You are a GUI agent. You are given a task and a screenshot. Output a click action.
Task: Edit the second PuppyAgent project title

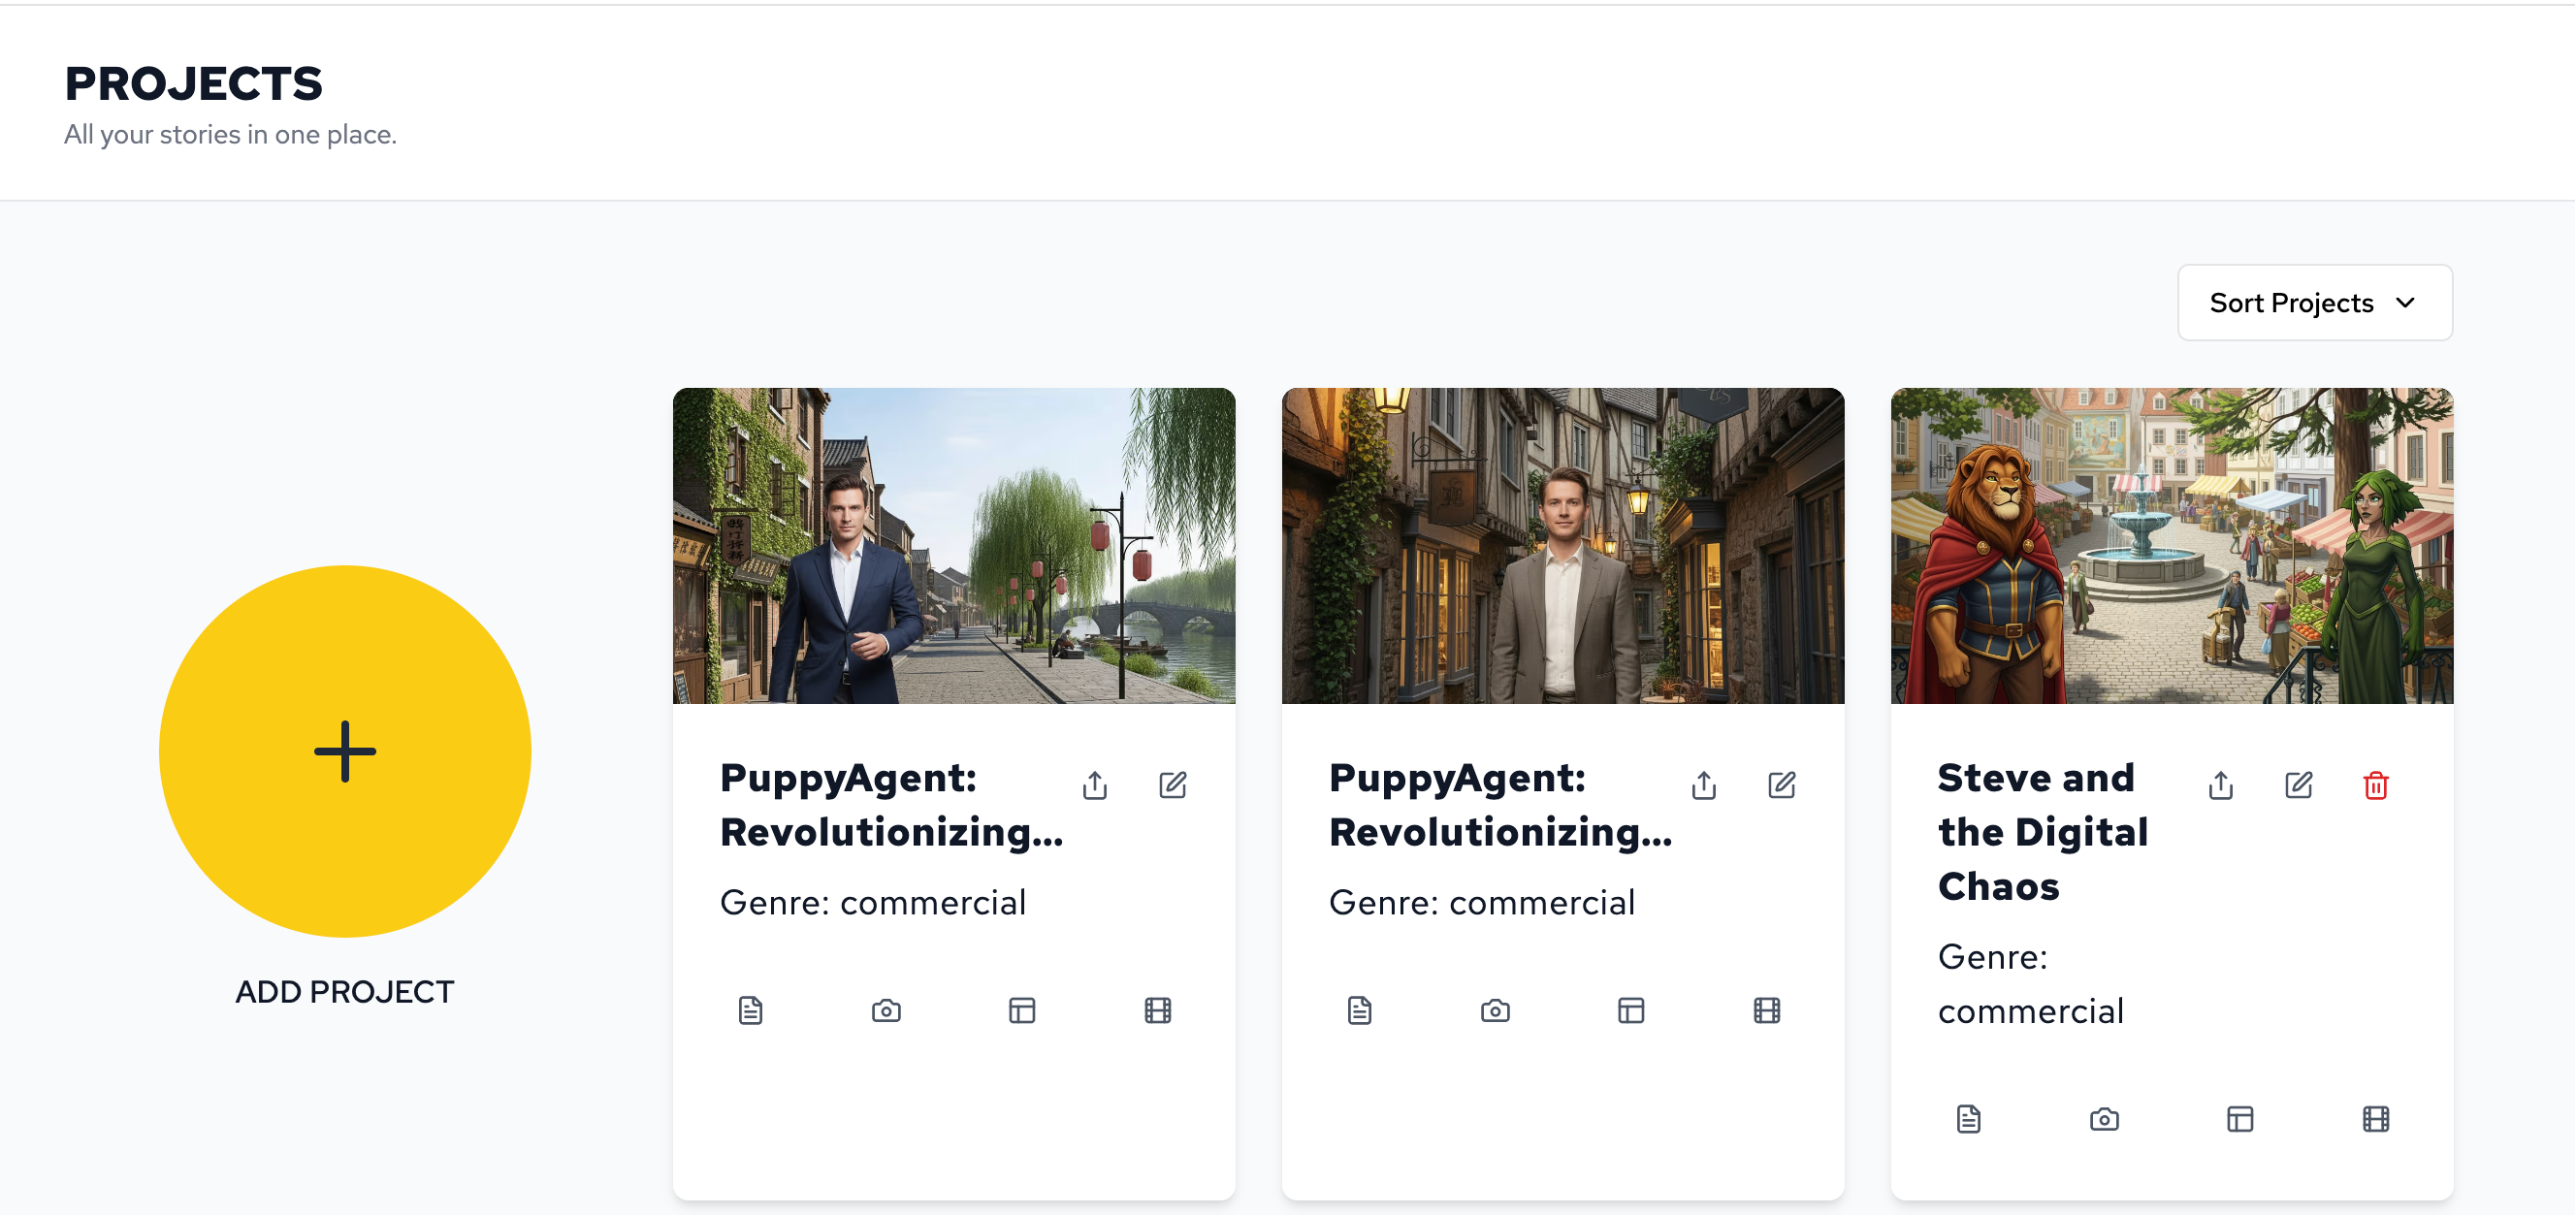1781,785
